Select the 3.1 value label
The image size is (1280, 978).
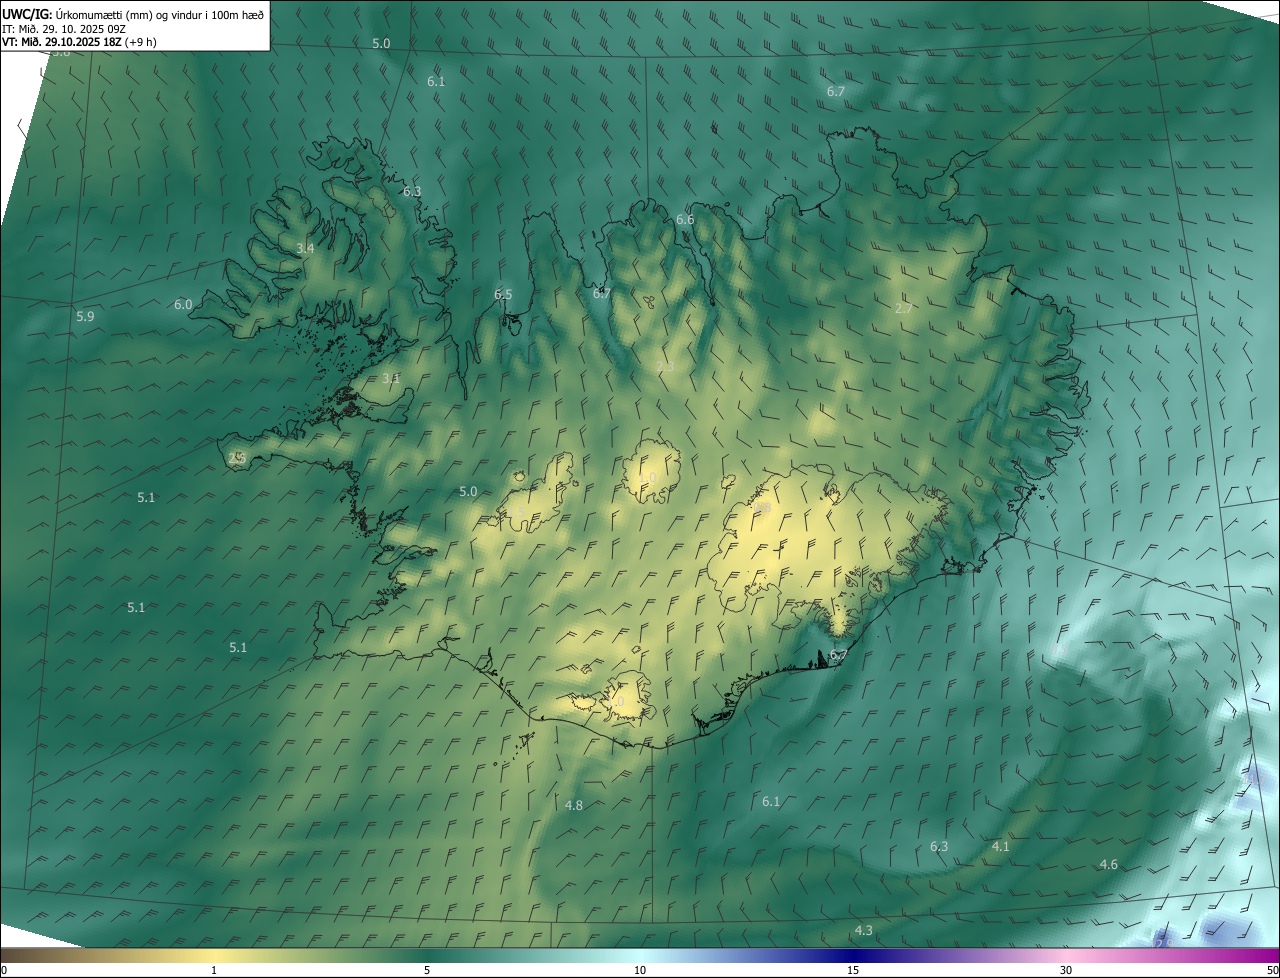pyautogui.click(x=391, y=378)
